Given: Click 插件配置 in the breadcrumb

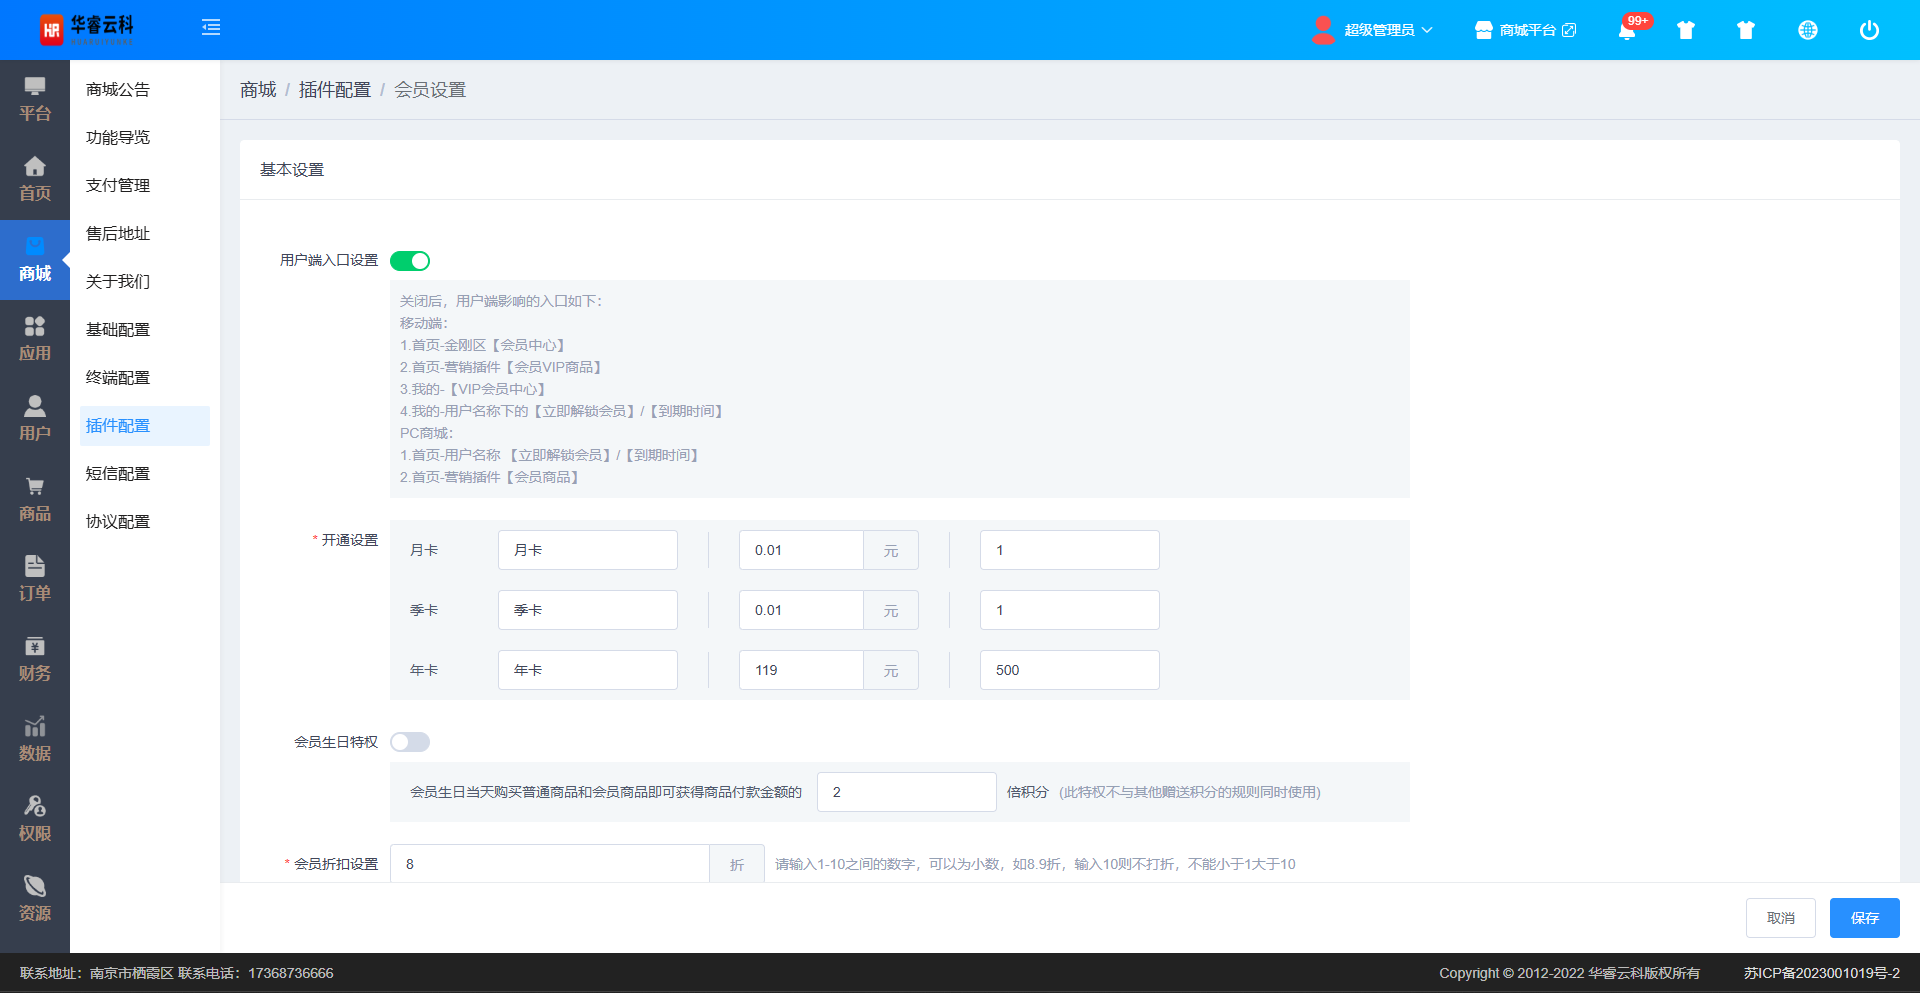Looking at the screenshot, I should coord(334,90).
